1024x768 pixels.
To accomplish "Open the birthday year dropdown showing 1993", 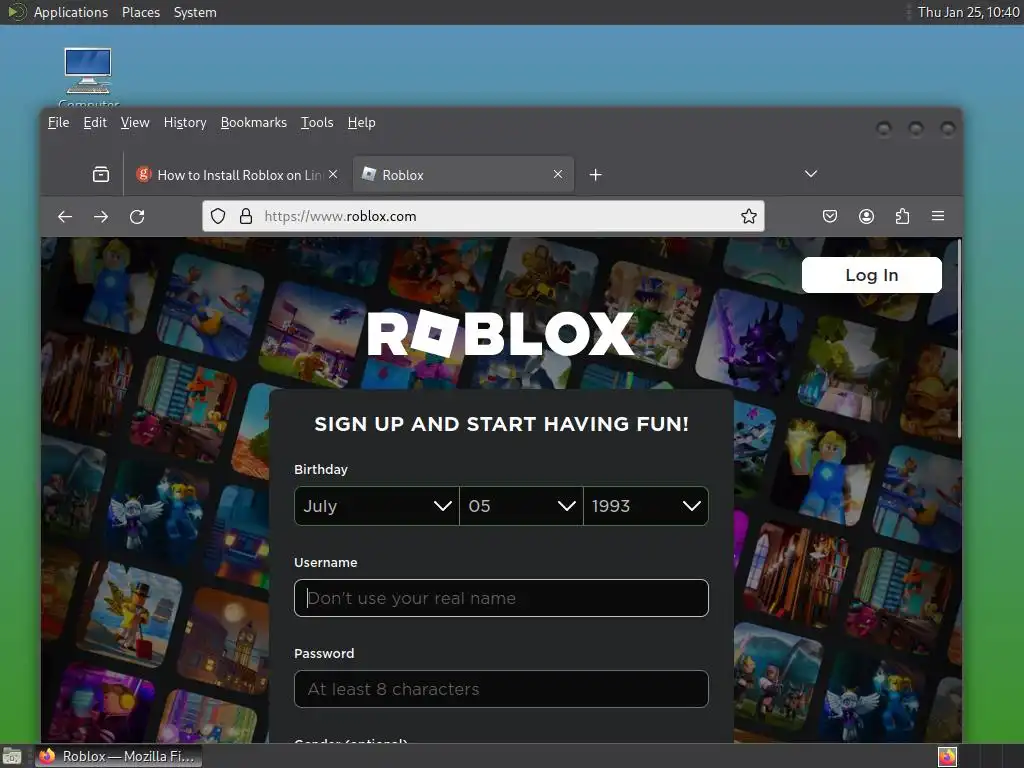I will (646, 505).
